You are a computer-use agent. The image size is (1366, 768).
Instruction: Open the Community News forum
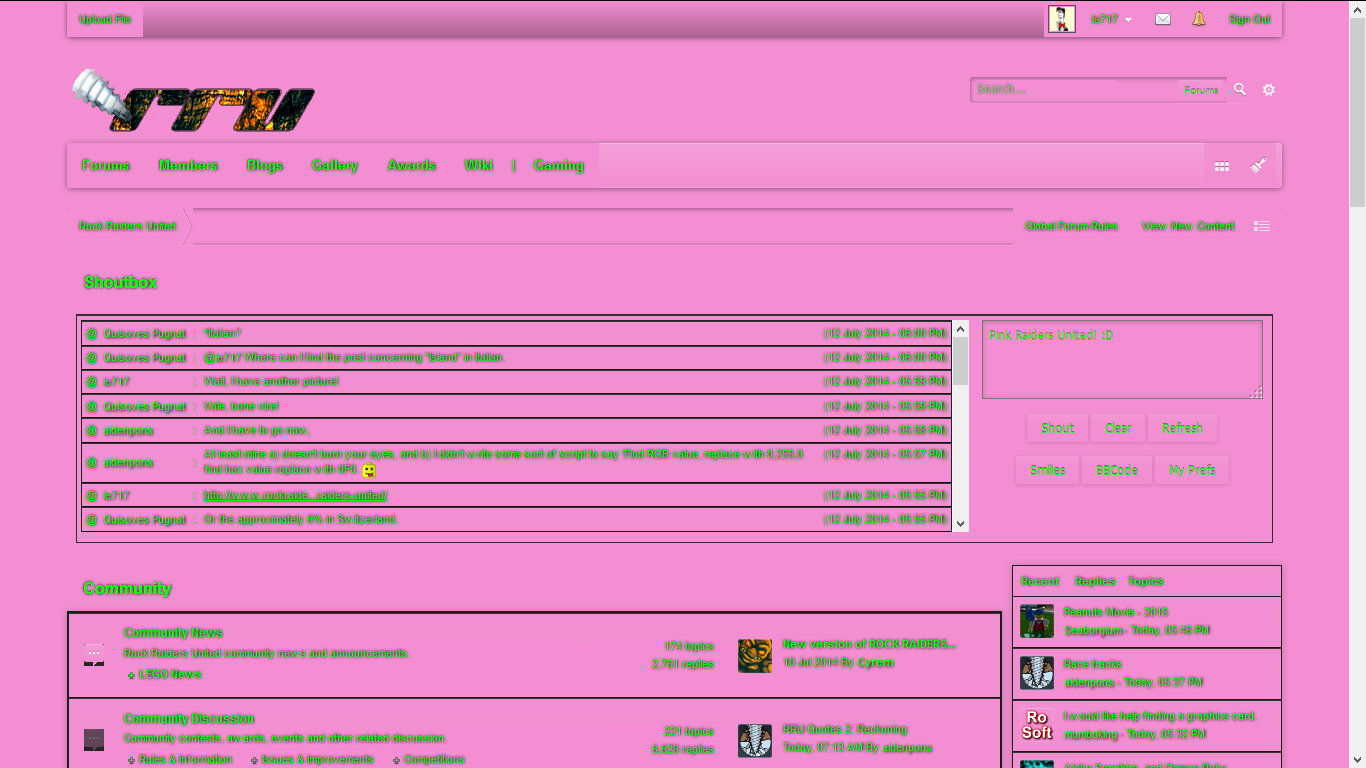click(x=173, y=633)
